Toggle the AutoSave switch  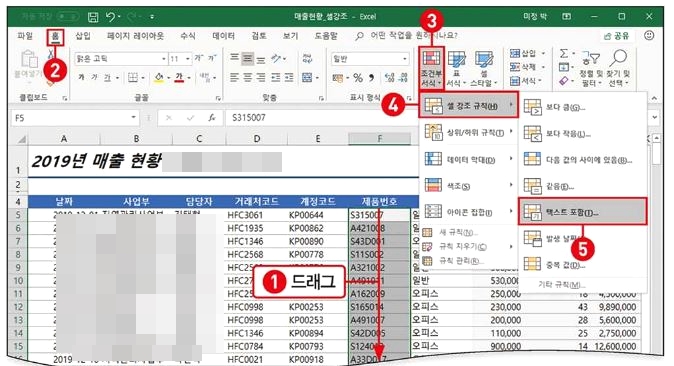coord(67,16)
